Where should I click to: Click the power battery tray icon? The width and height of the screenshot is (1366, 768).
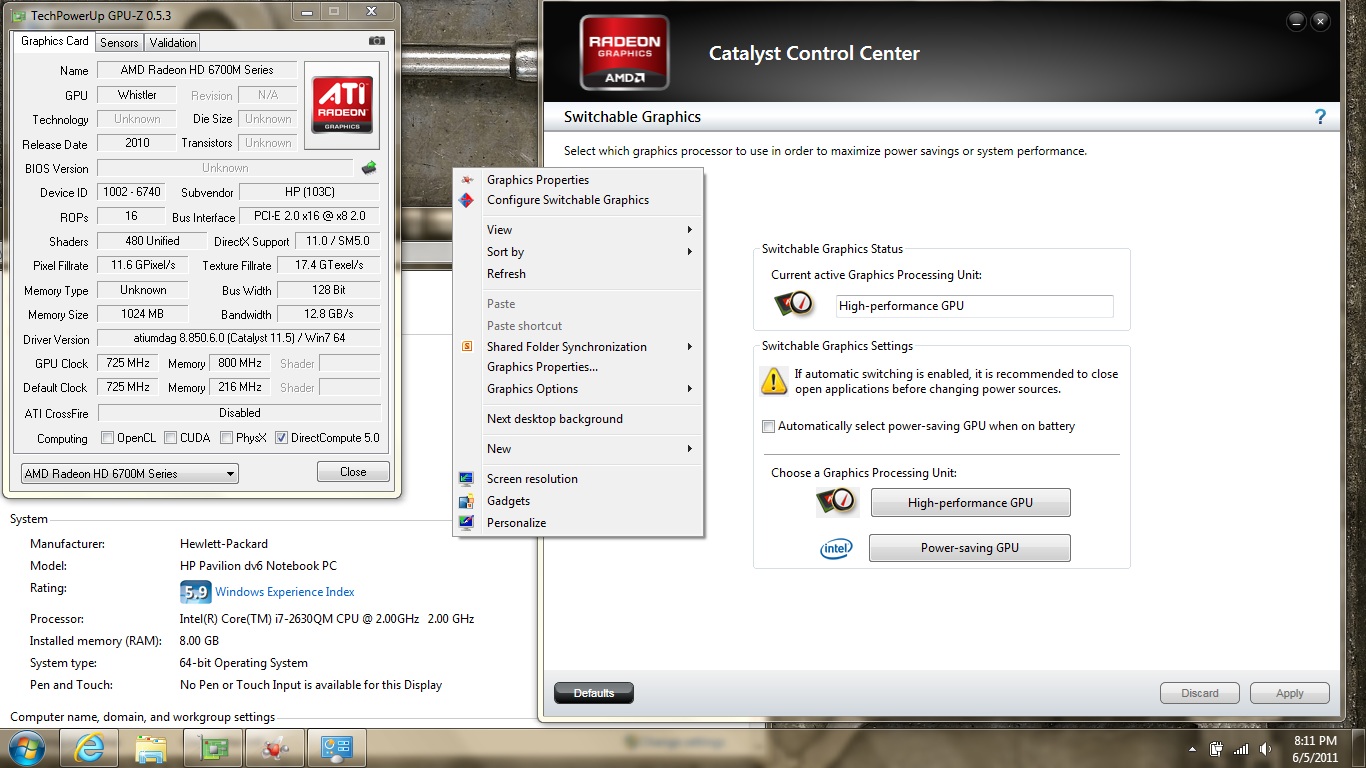pyautogui.click(x=1217, y=749)
